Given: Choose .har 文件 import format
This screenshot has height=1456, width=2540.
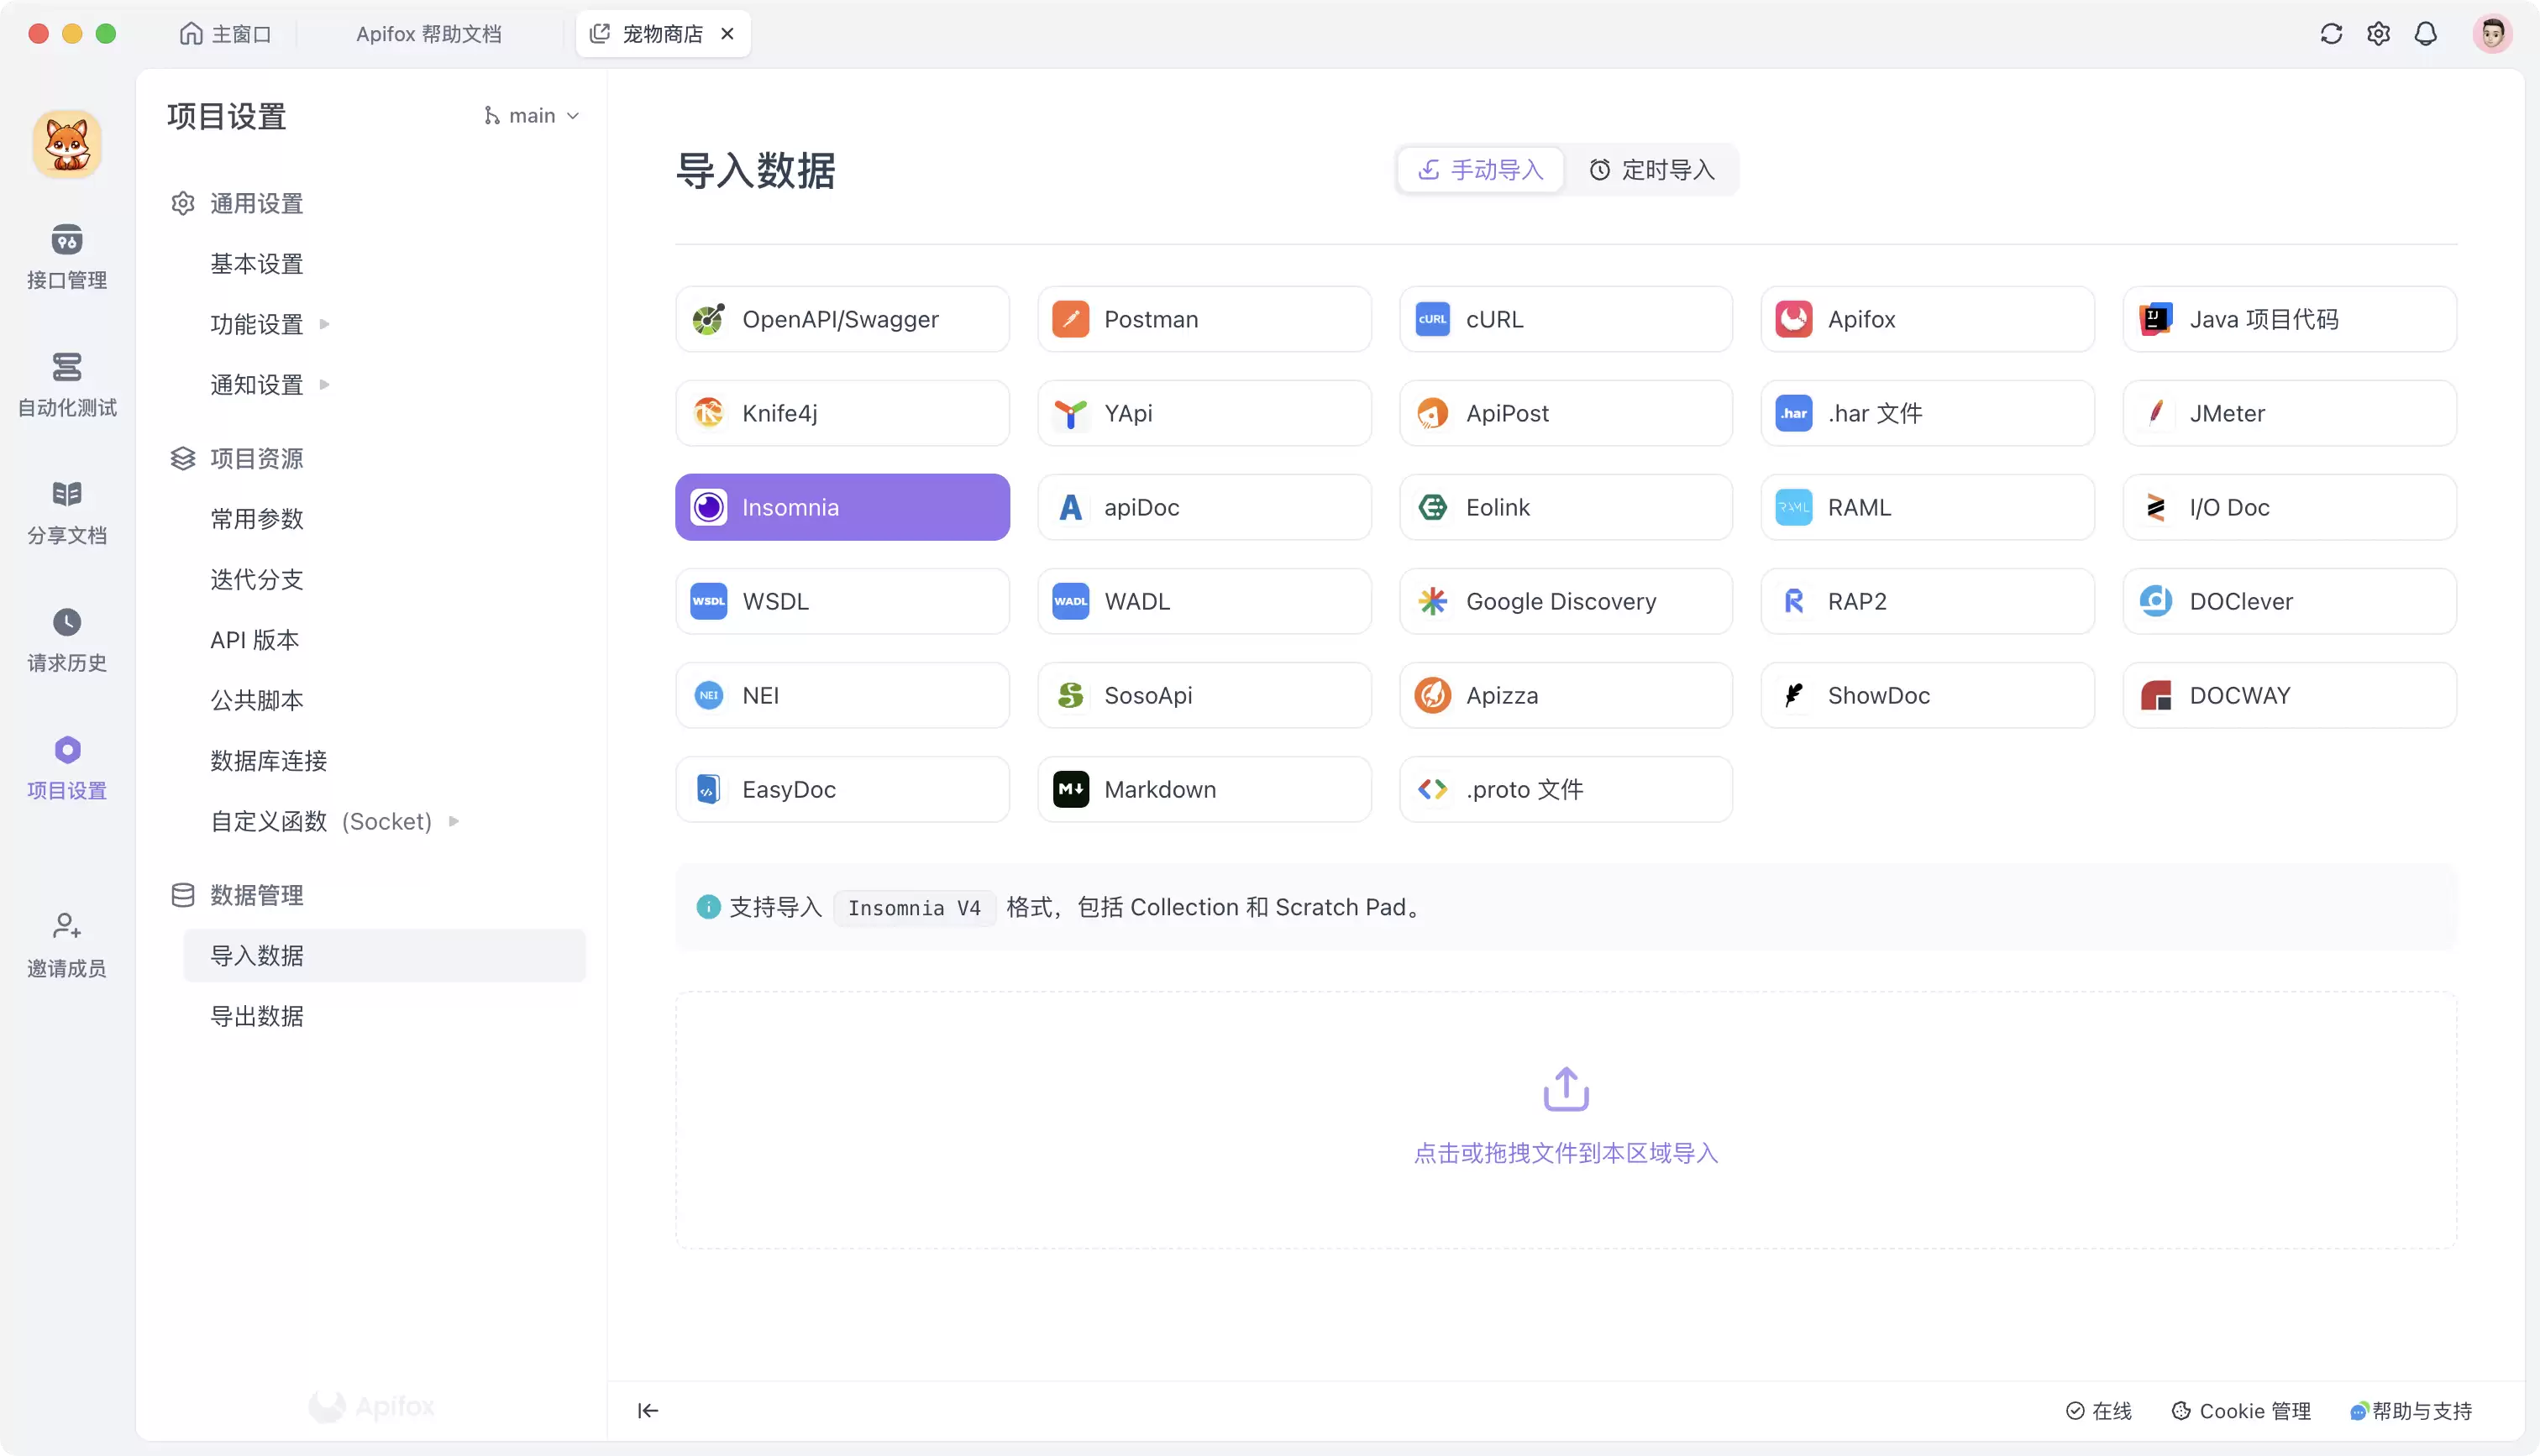Looking at the screenshot, I should coord(1927,413).
